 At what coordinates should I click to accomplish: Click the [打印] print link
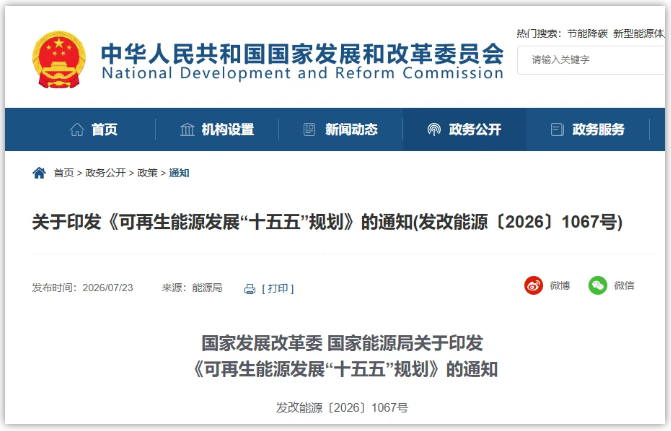(x=278, y=289)
